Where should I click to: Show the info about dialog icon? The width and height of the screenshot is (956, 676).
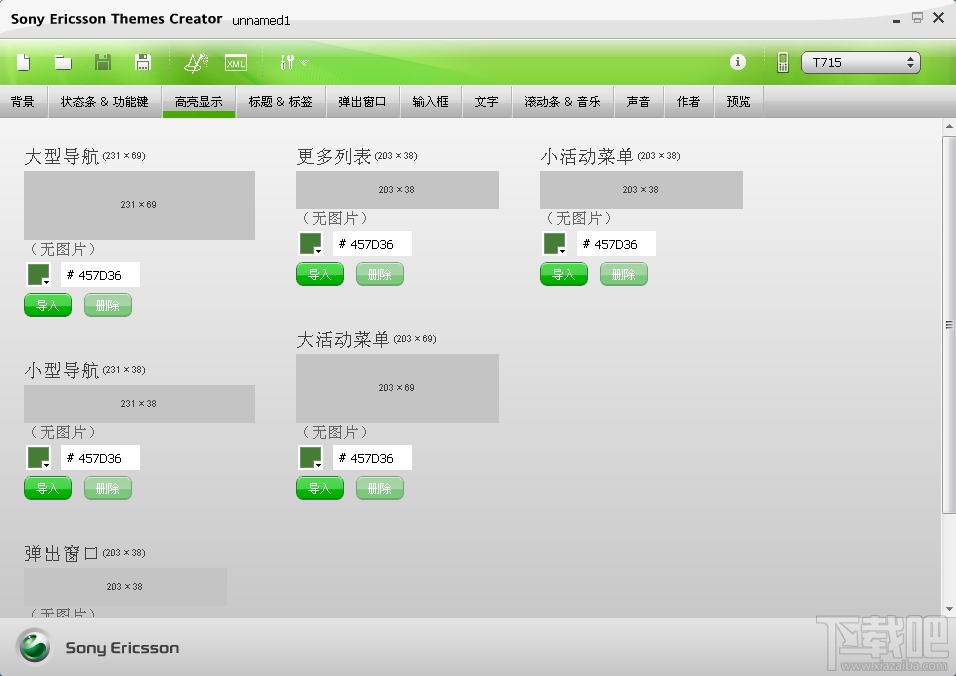coord(738,62)
